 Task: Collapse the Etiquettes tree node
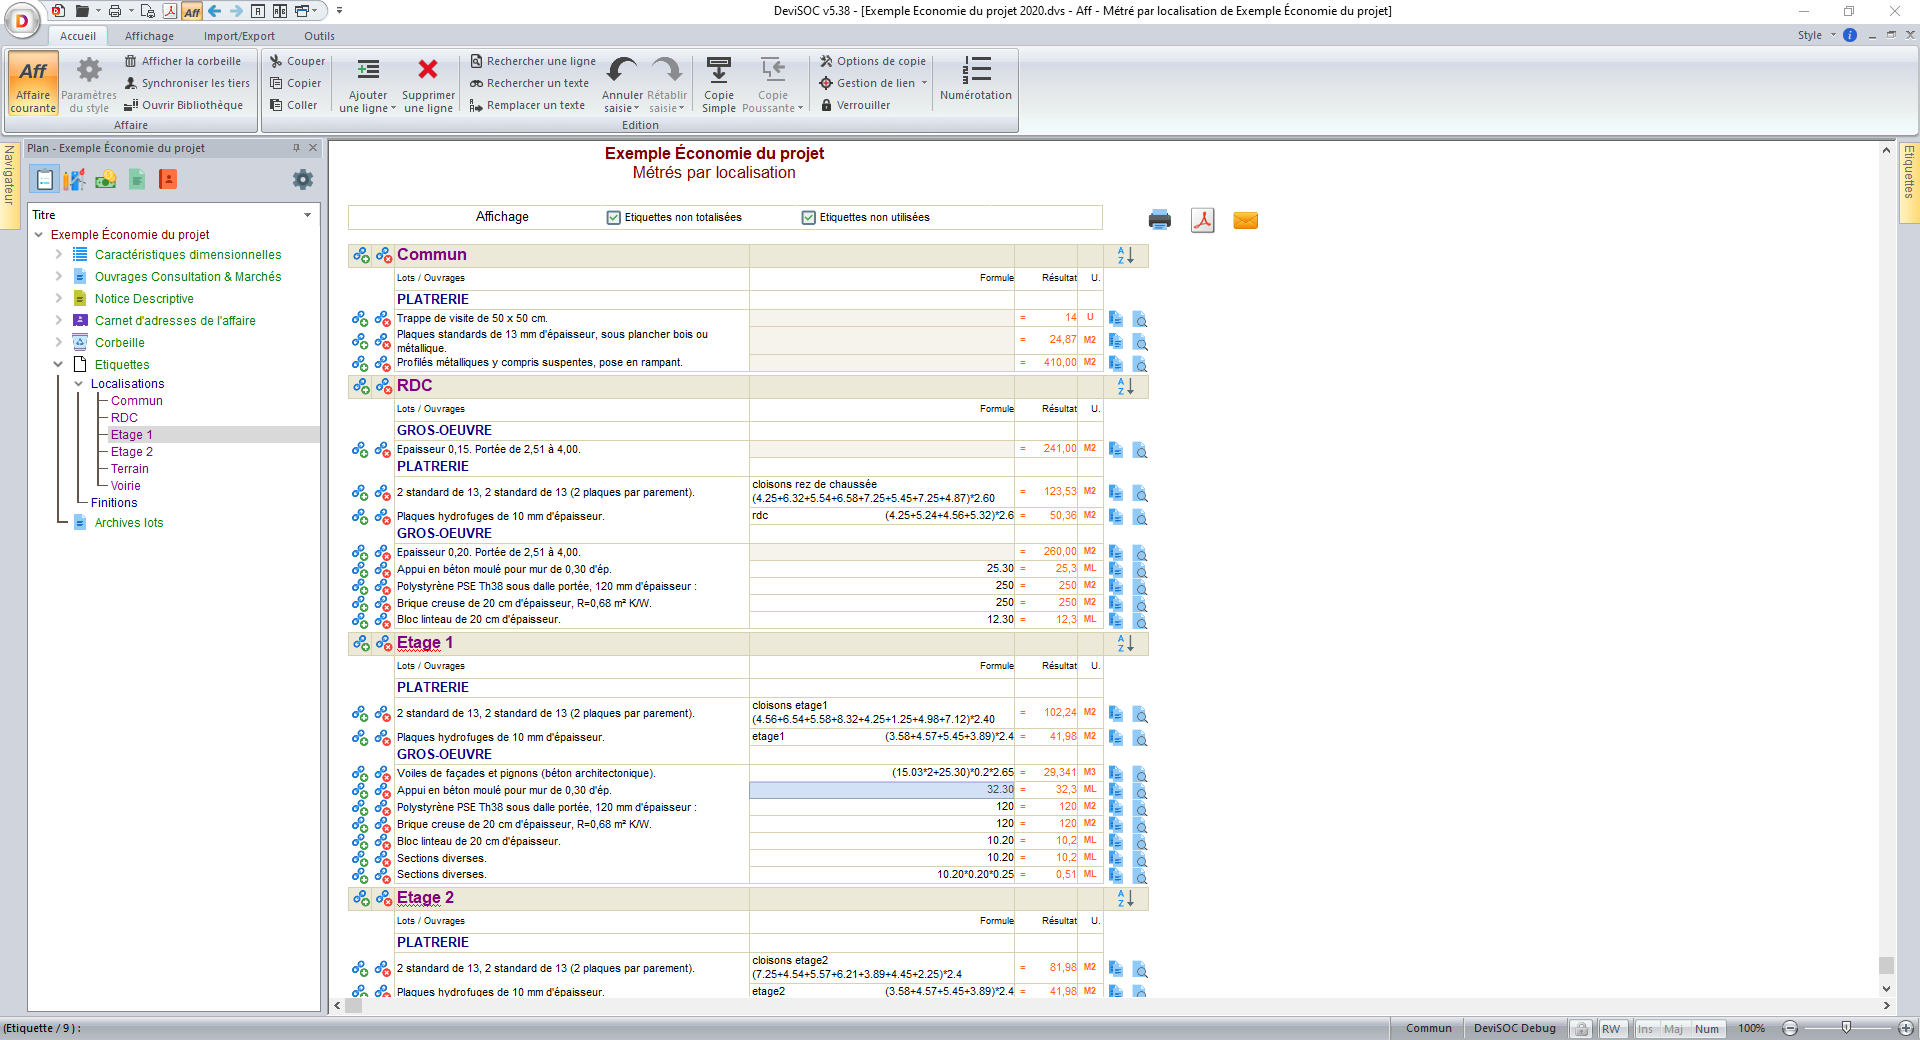58,365
